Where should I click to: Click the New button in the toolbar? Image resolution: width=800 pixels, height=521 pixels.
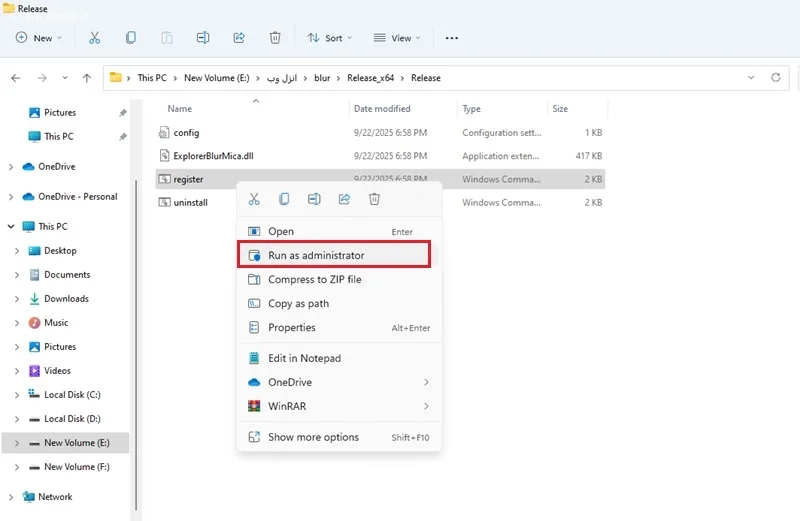tap(39, 38)
